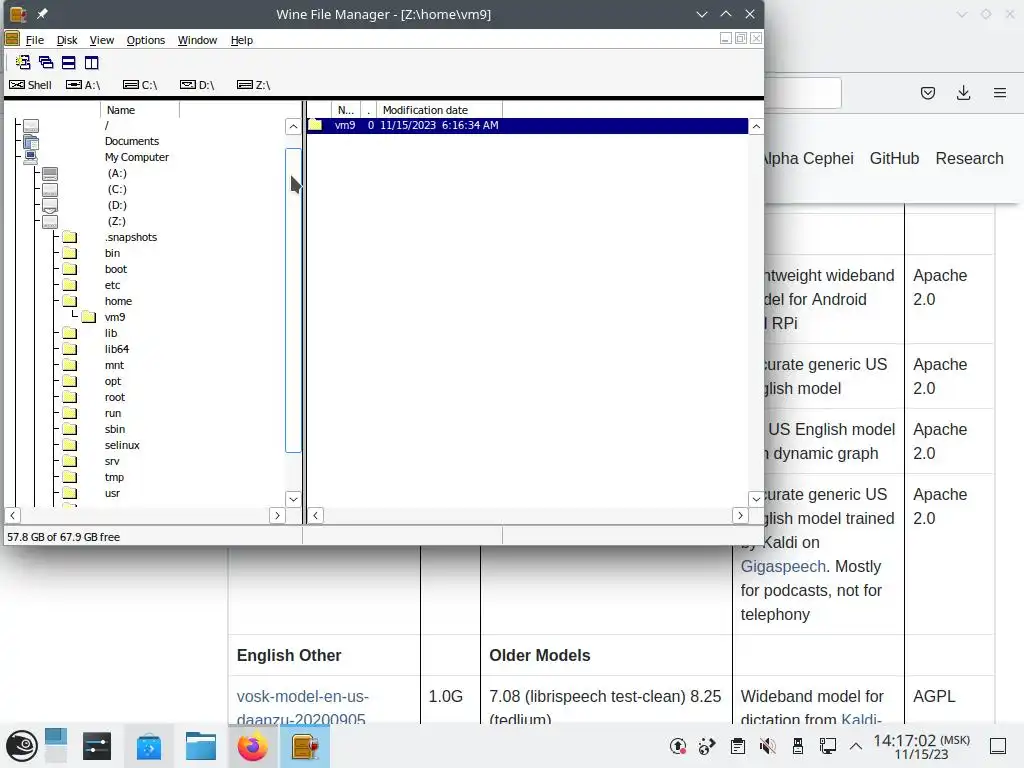Open a new window via toolbar icon
The width and height of the screenshot is (1024, 768).
(x=23, y=63)
